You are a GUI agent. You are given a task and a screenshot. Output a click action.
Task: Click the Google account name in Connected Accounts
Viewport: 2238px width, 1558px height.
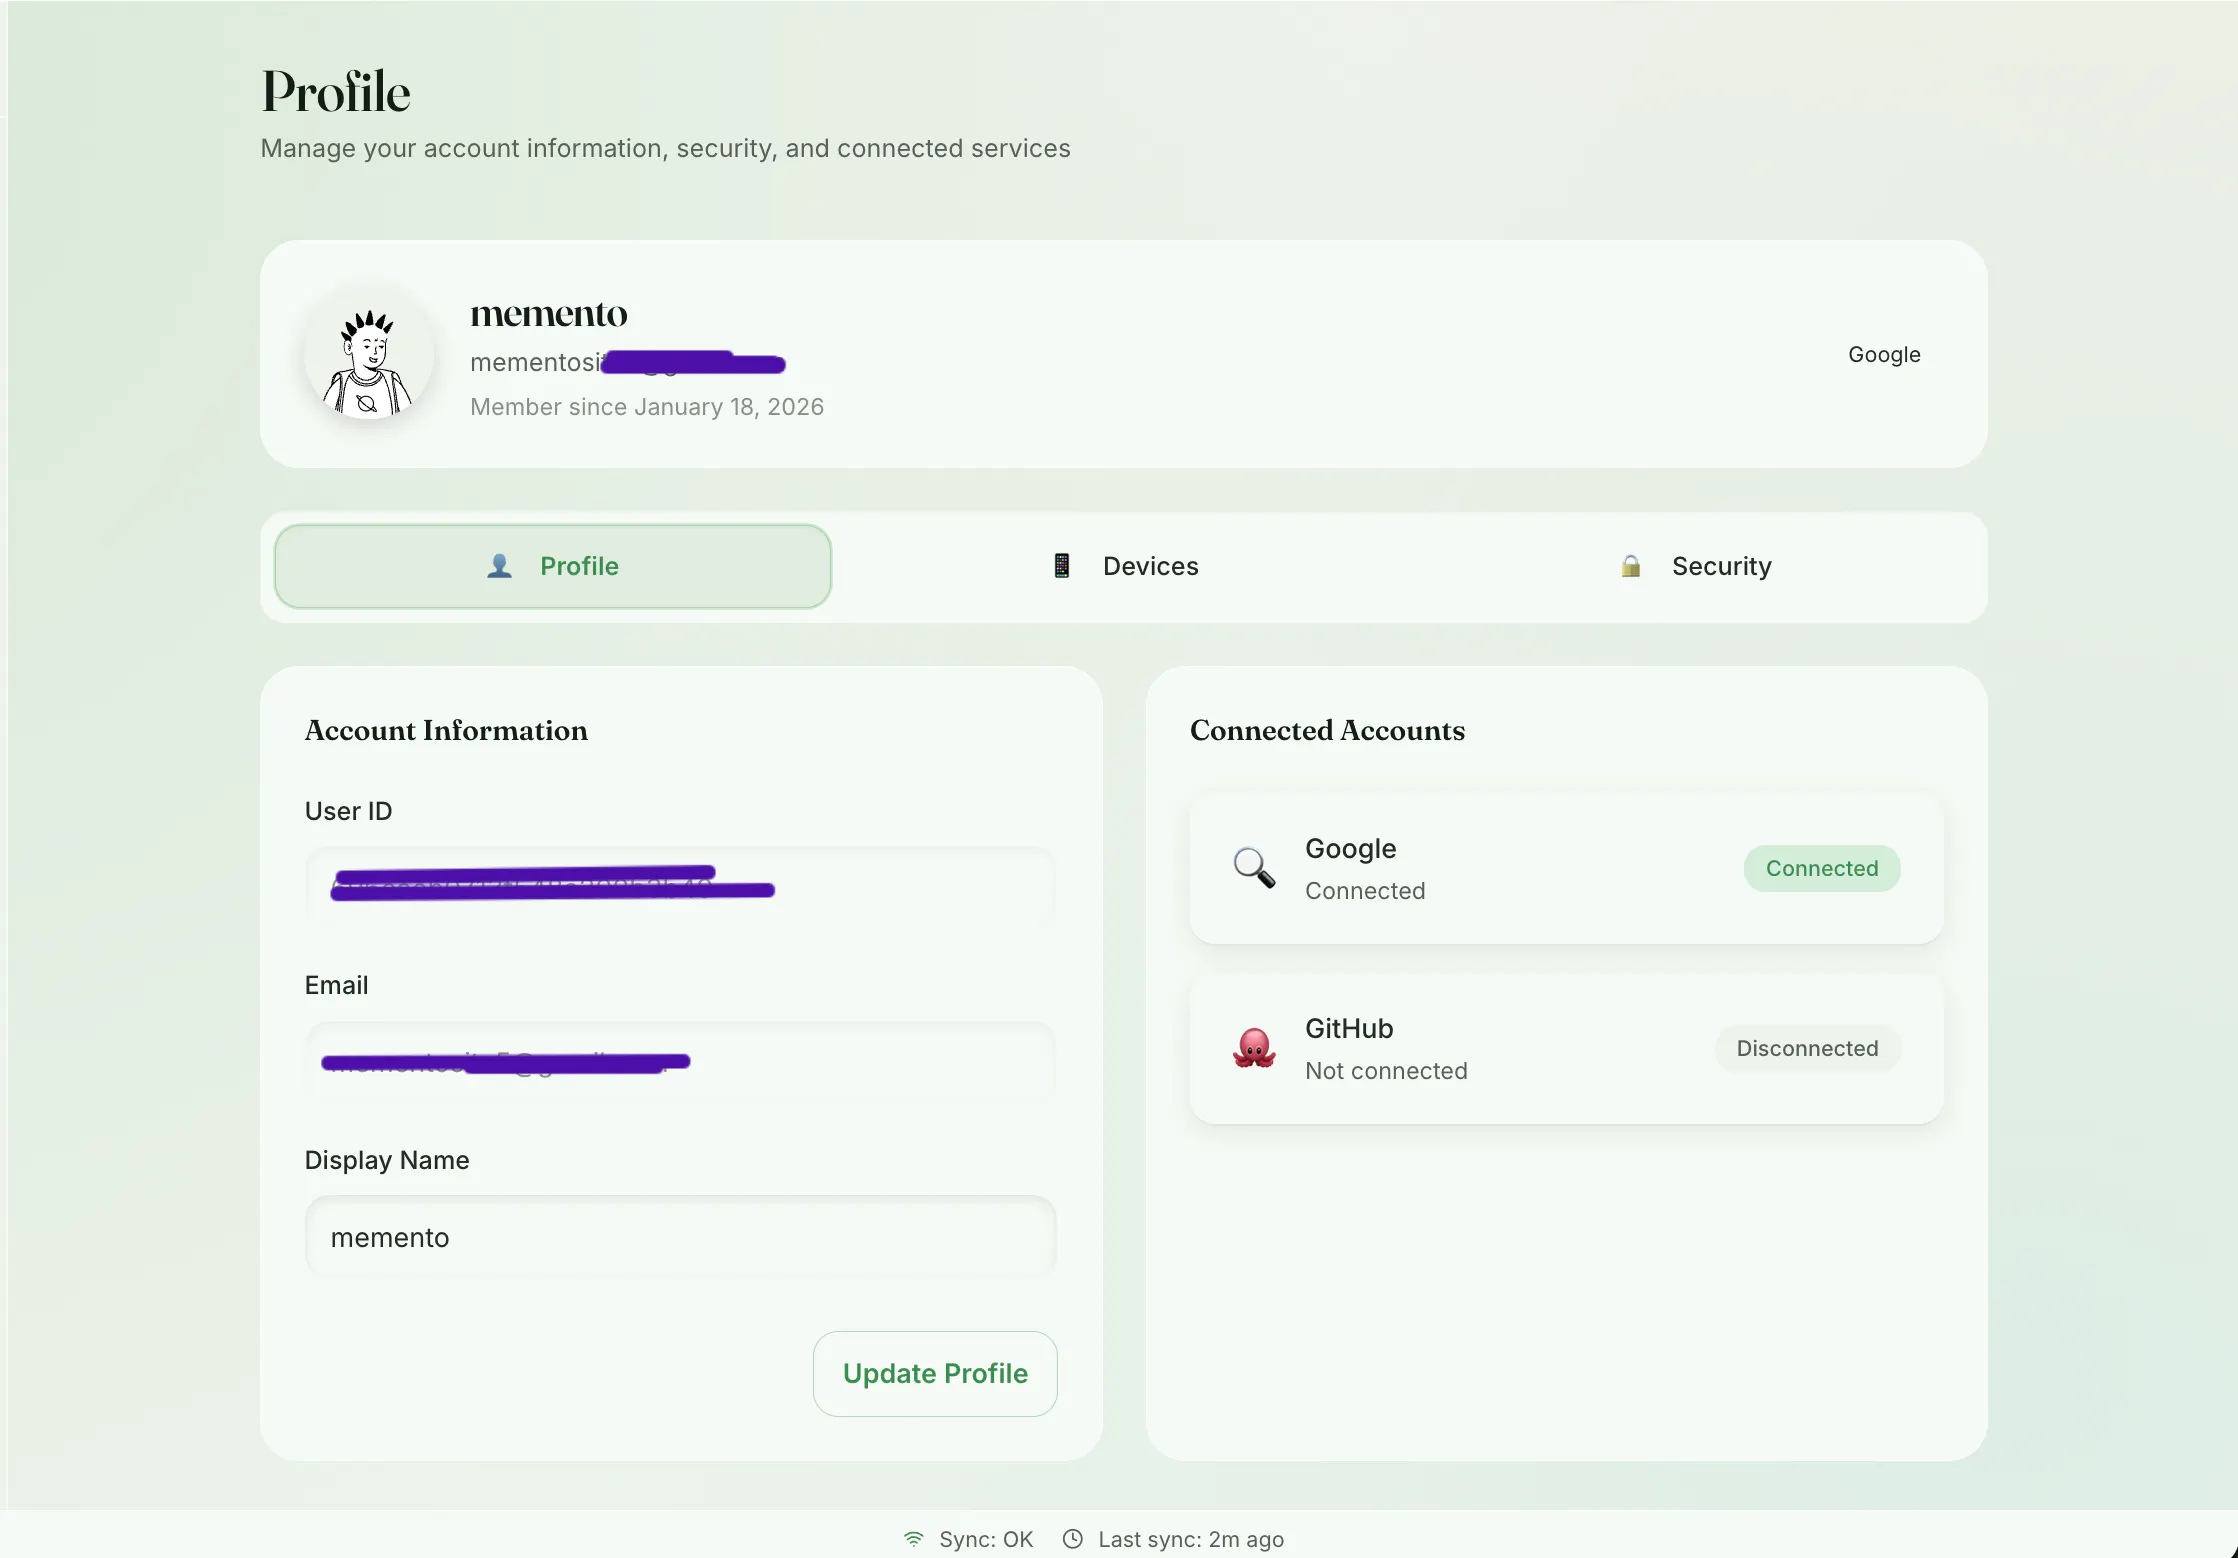(x=1350, y=849)
